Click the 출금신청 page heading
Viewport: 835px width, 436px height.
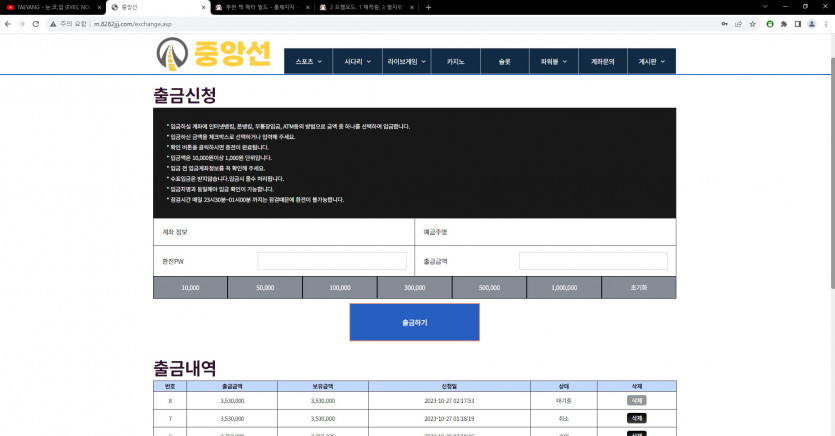184,95
